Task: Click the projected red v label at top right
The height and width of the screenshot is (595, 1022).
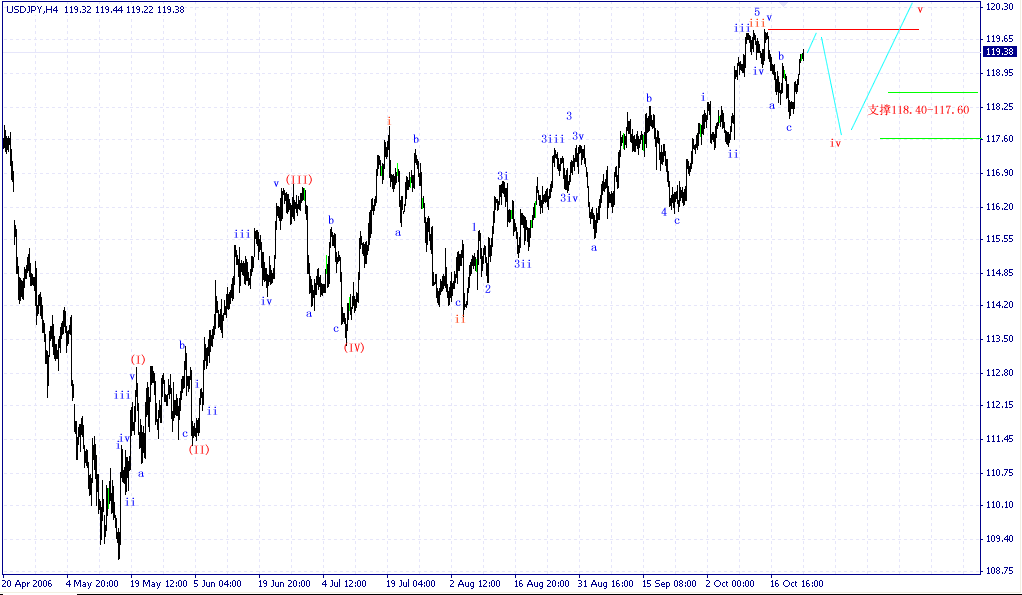Action: (x=920, y=10)
